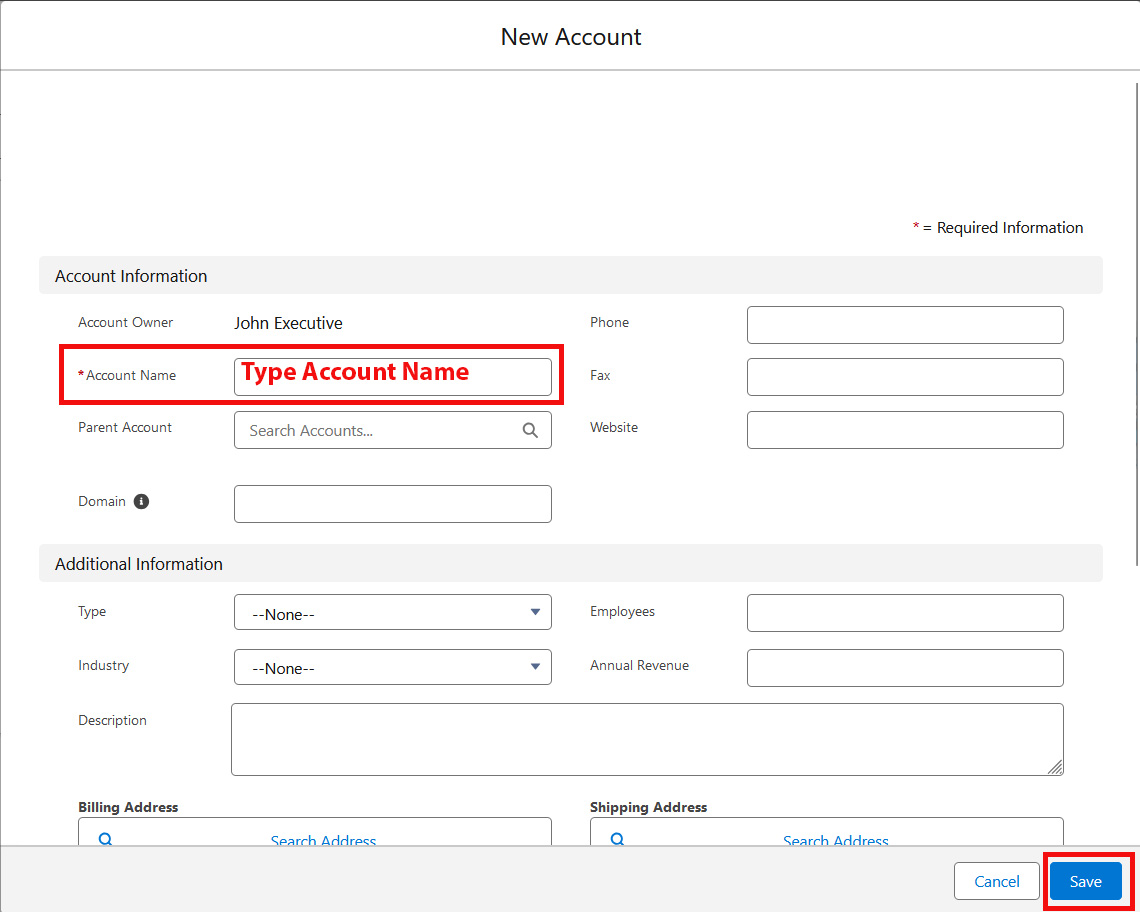This screenshot has width=1140, height=912.
Task: Click the Save button
Action: pyautogui.click(x=1085, y=881)
